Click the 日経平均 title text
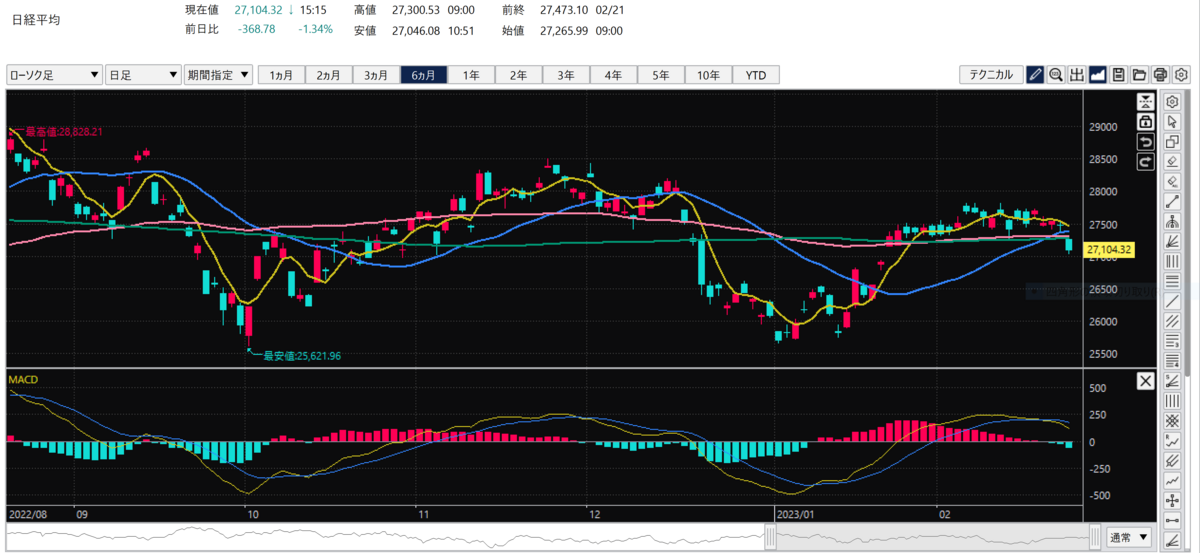The image size is (1200, 553). [x=36, y=20]
